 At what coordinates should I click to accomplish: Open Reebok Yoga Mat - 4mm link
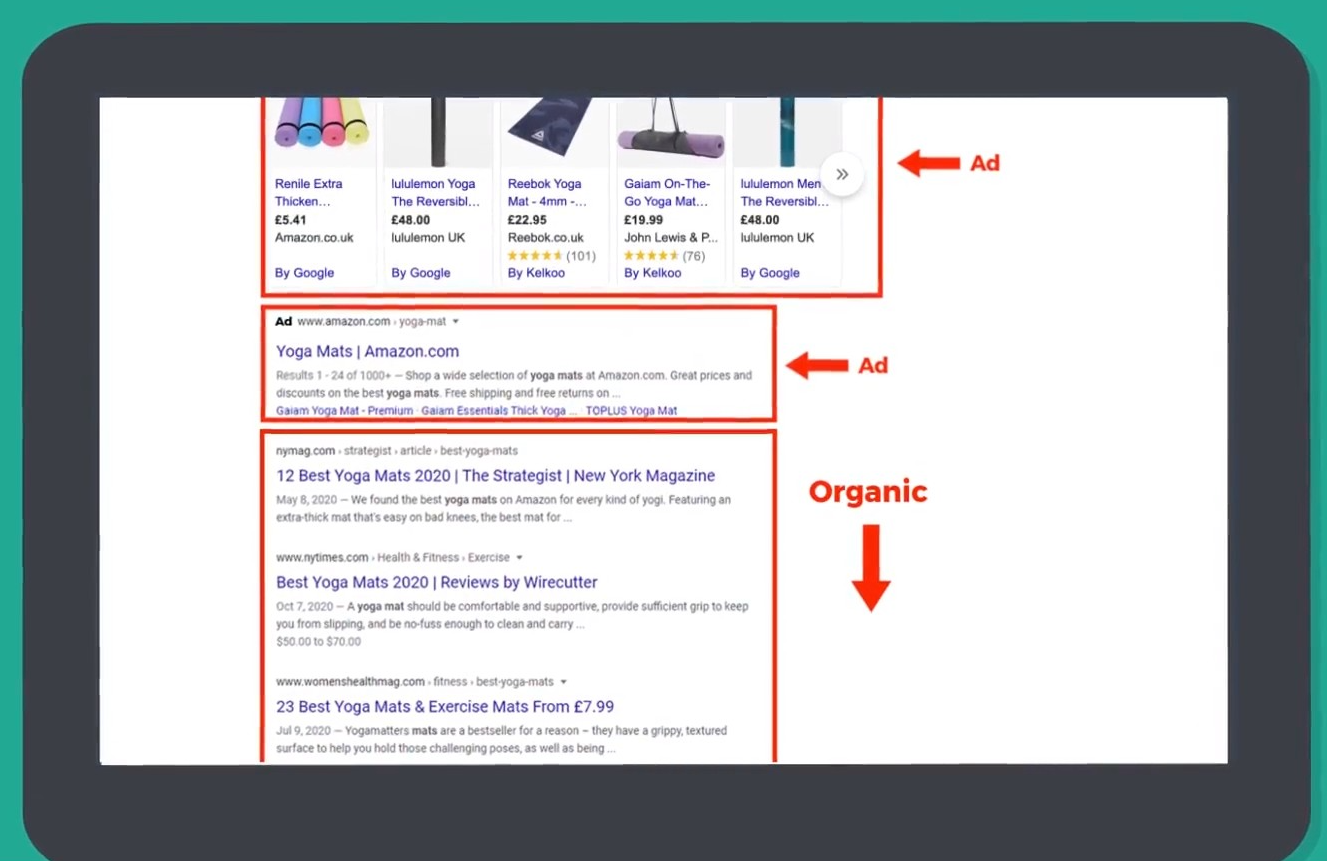point(547,193)
